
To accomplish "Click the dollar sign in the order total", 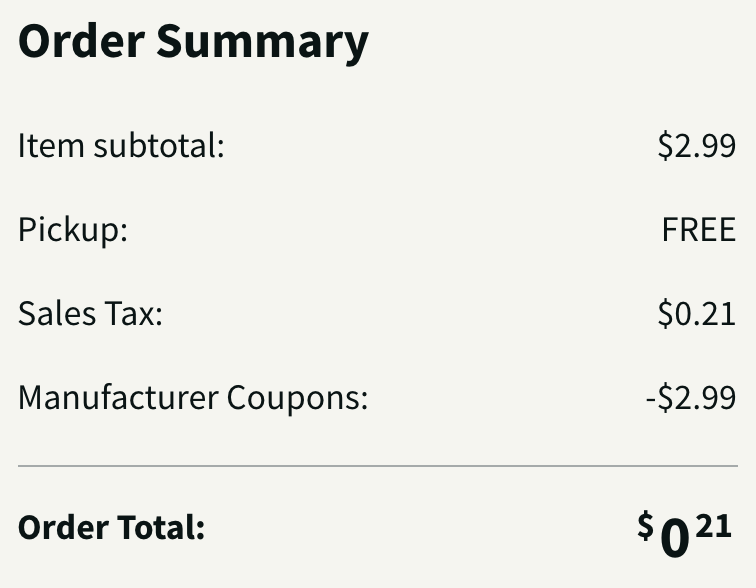I will pyautogui.click(x=645, y=525).
